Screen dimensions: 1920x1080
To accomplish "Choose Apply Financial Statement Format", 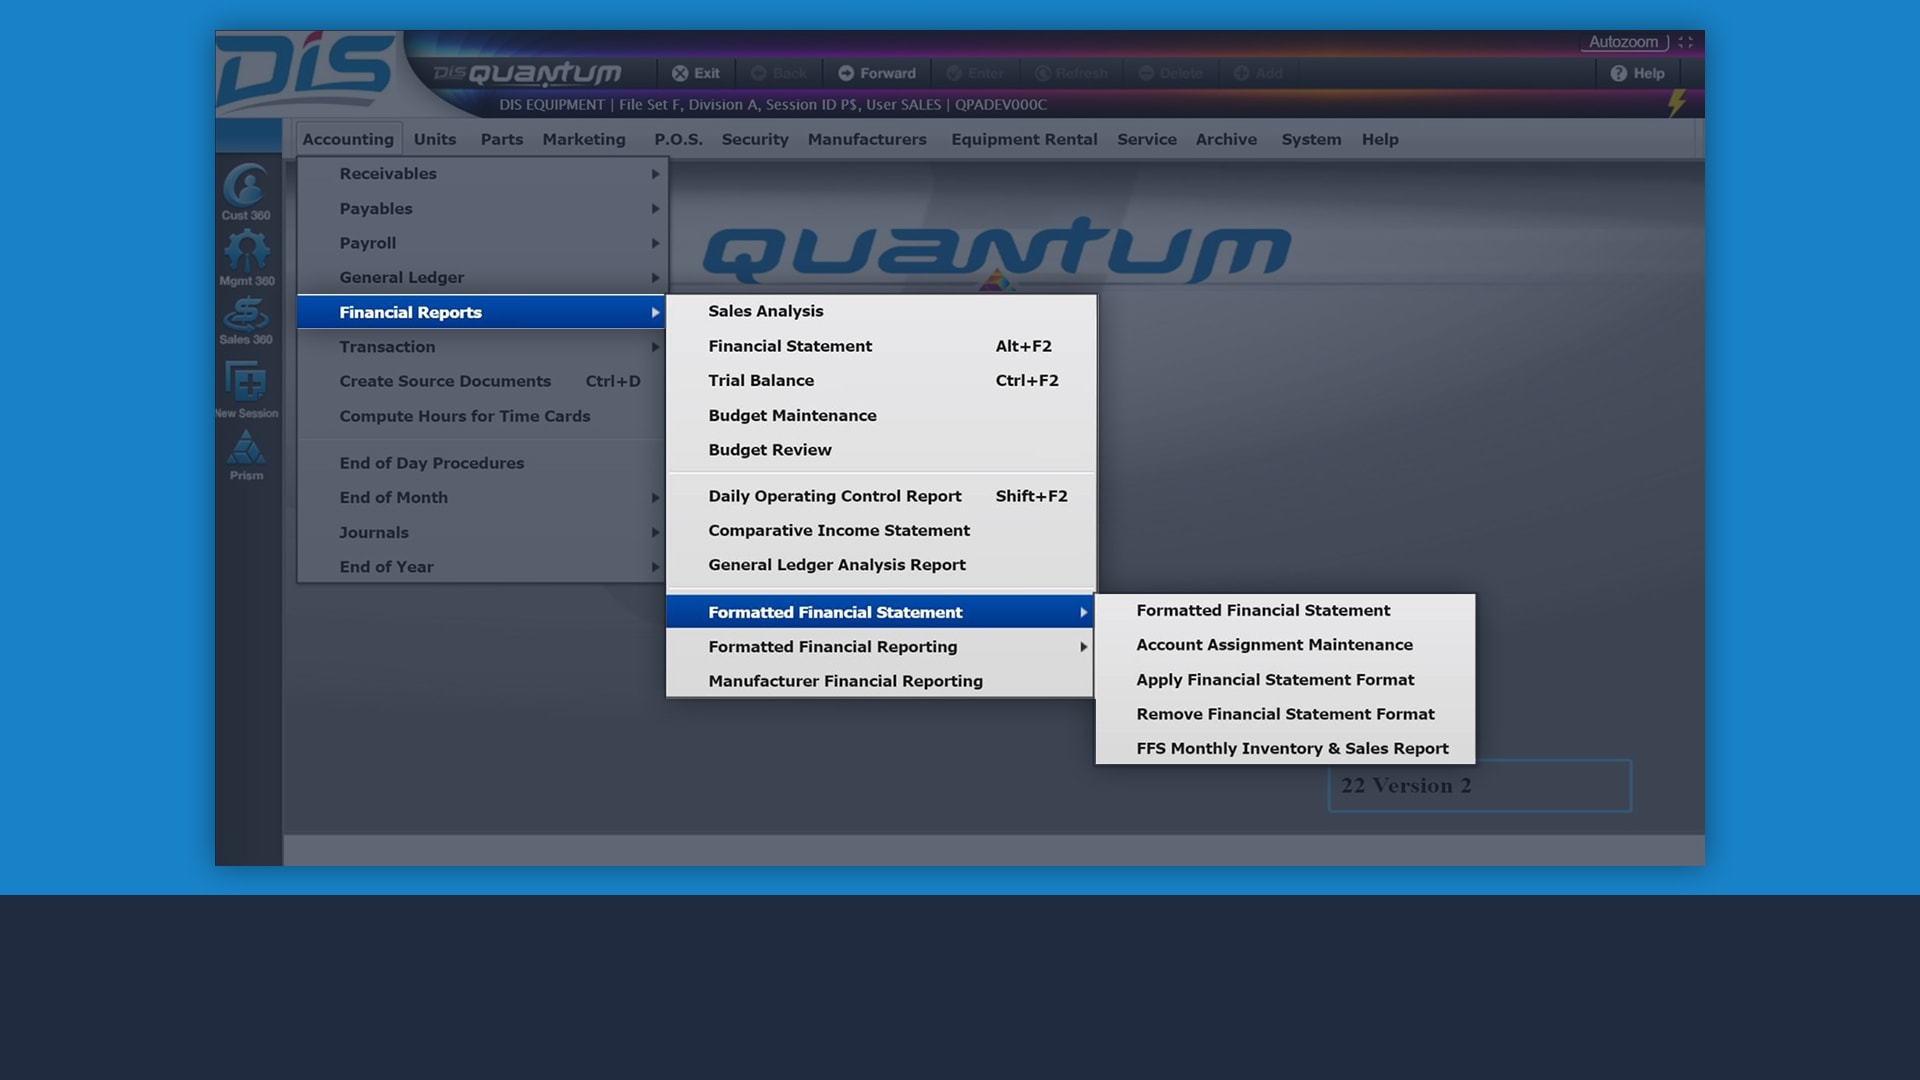I will (1285, 679).
